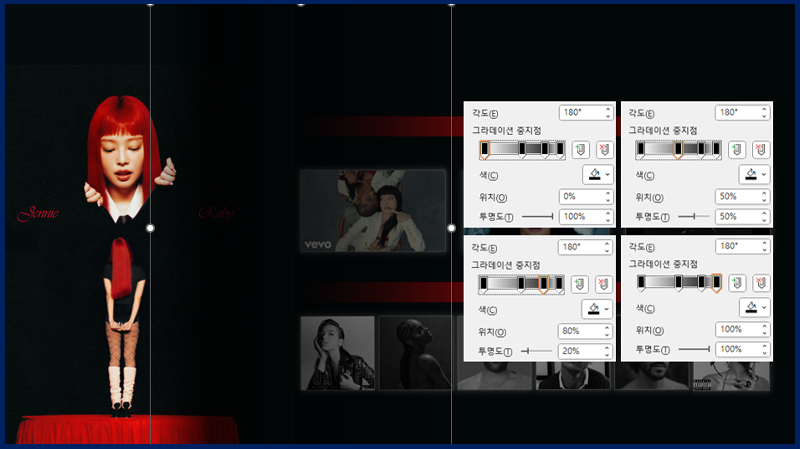Image resolution: width=800 pixels, height=449 pixels.
Task: Click transparency slider in the panel showing 50% transparency
Action: click(694, 217)
